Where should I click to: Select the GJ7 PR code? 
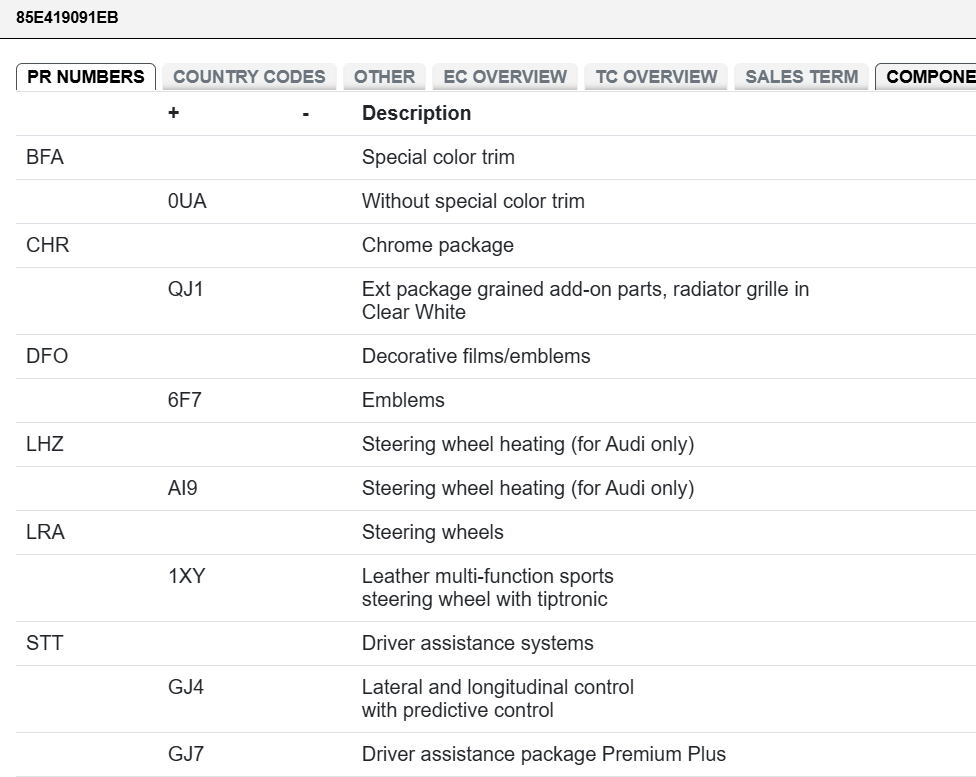coord(185,754)
